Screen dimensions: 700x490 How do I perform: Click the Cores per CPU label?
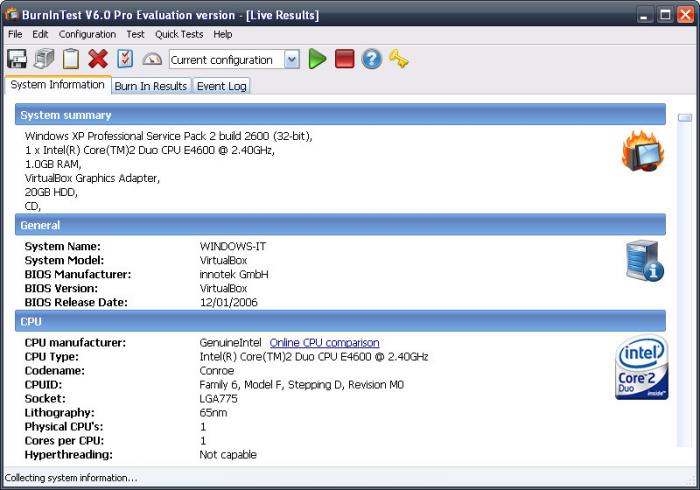point(64,441)
